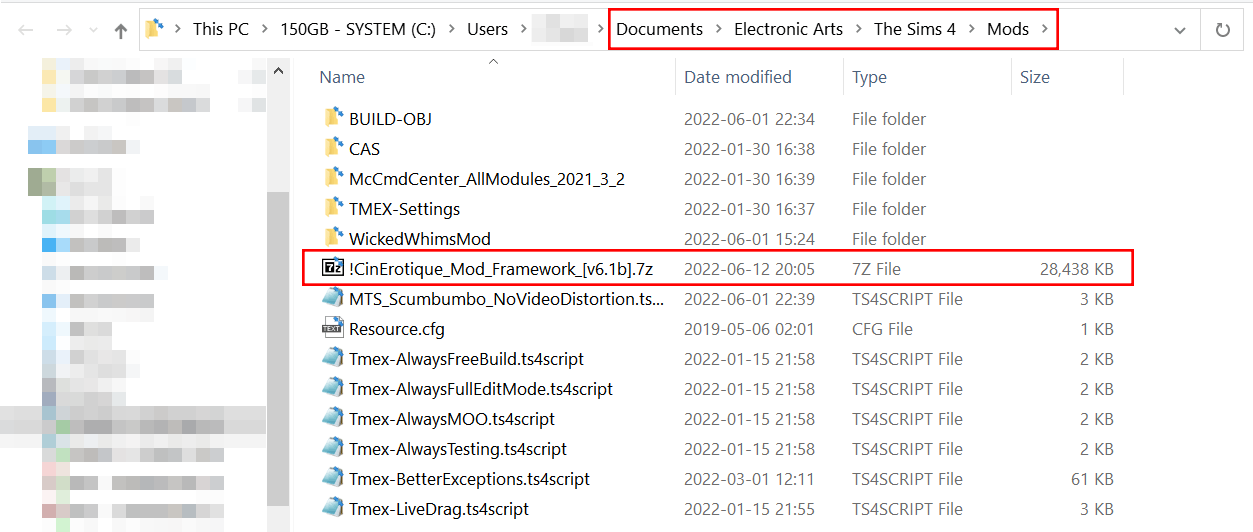Viewport: 1253px width, 532px height.
Task: Expand chevron after Mods in breadcrumb
Action: (x=1045, y=29)
